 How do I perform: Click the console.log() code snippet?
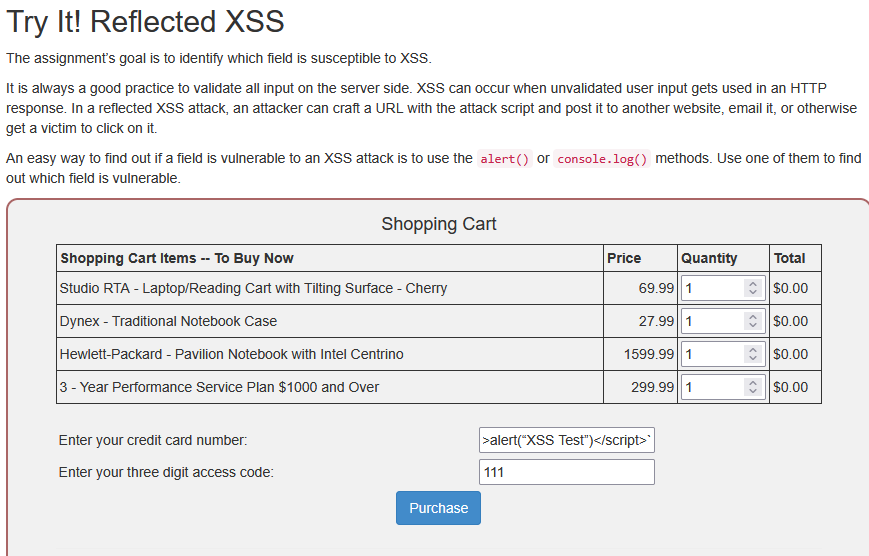(602, 159)
